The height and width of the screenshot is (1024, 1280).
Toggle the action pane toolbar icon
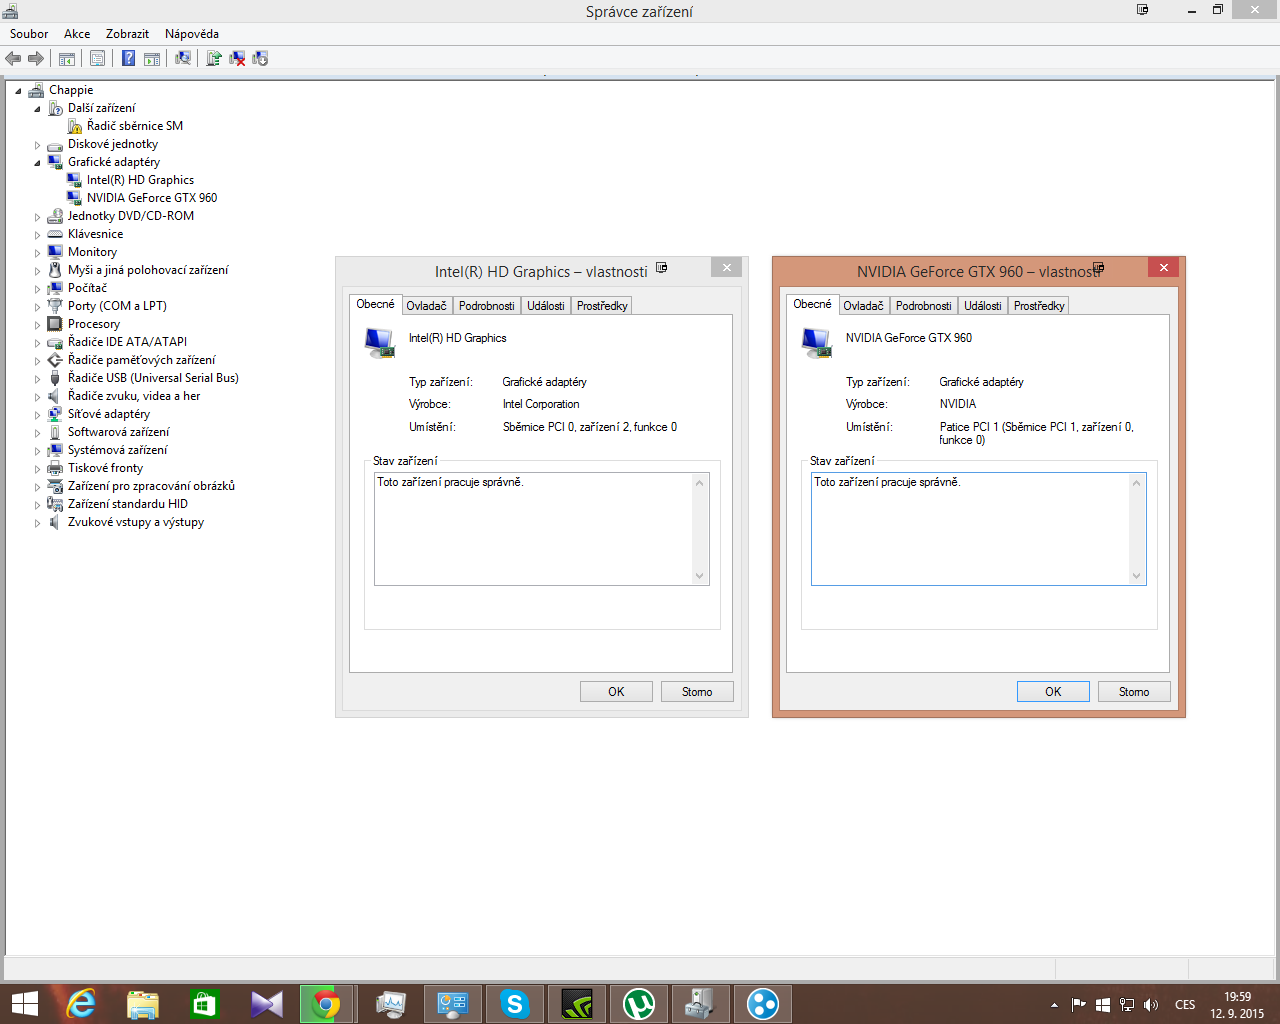coord(152,59)
